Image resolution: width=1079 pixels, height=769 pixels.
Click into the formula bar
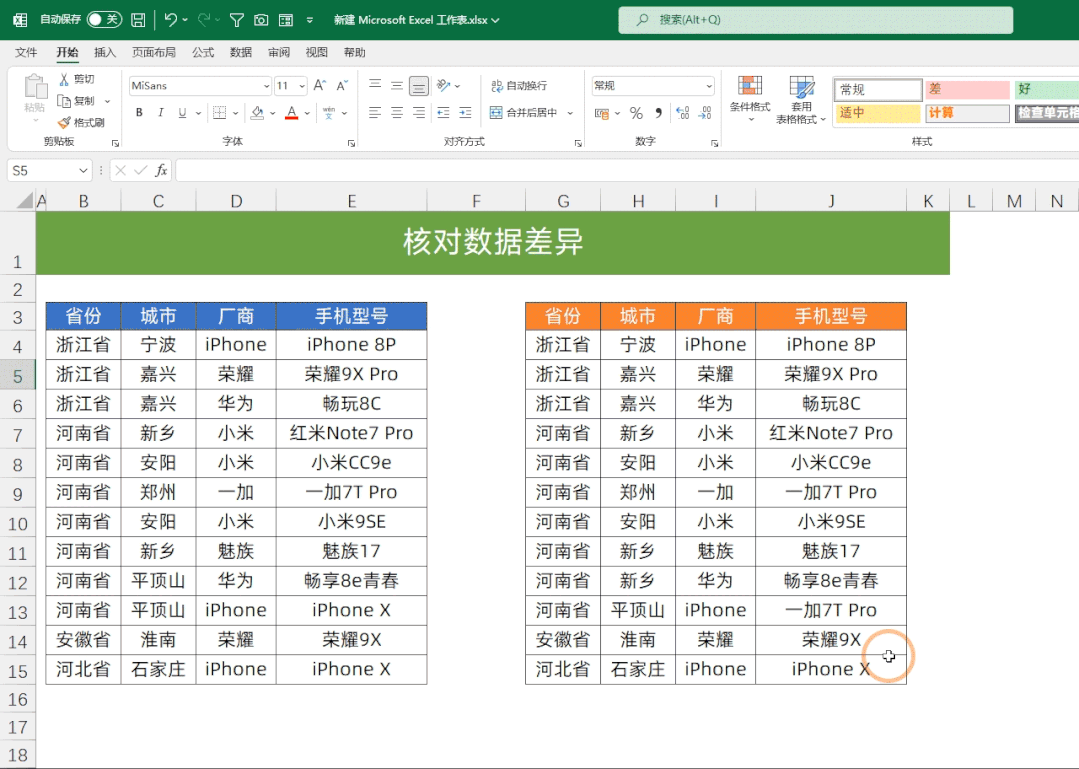(x=626, y=171)
